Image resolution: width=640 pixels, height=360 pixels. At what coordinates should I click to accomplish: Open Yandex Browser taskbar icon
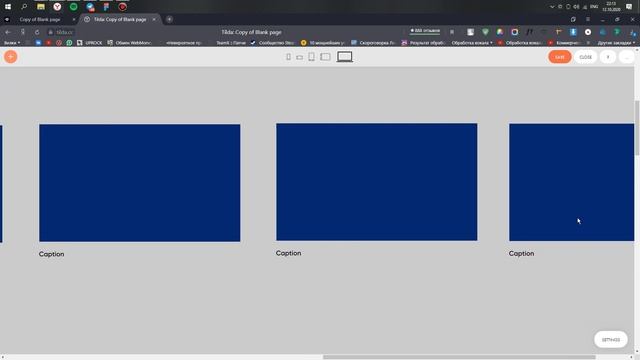[57, 7]
